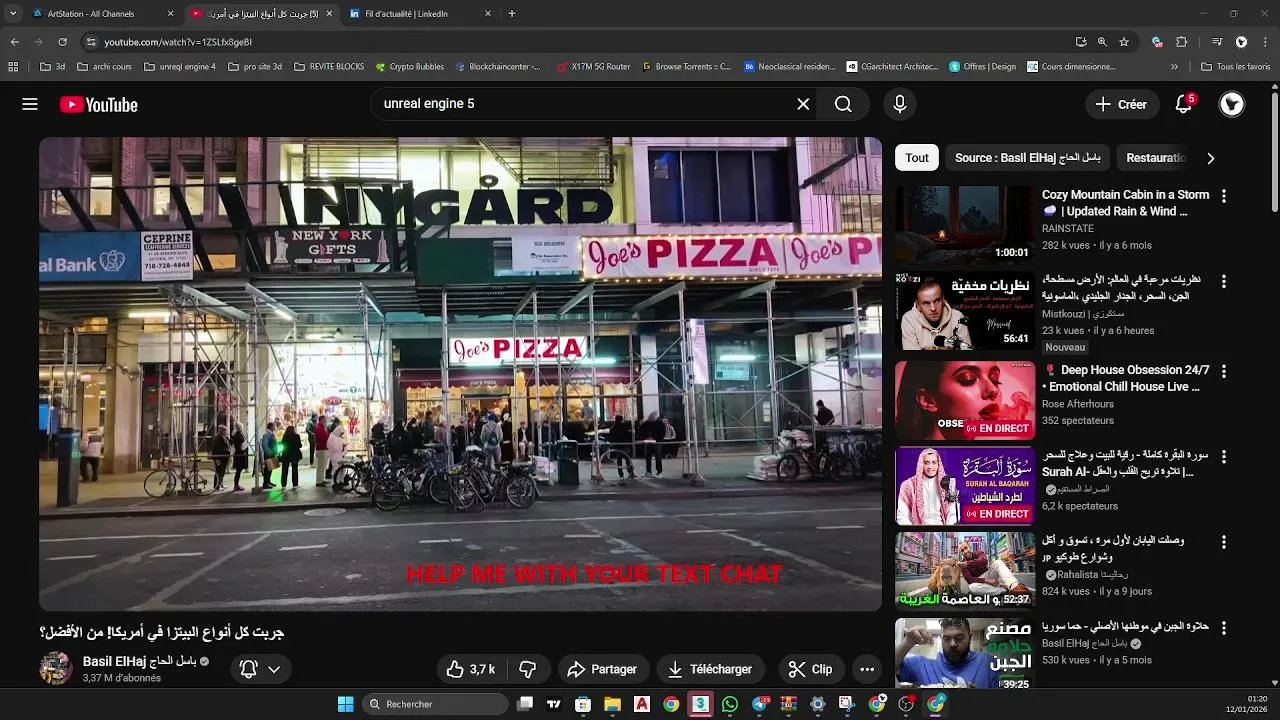Go back in browser history
1280x720 pixels.
(14, 42)
